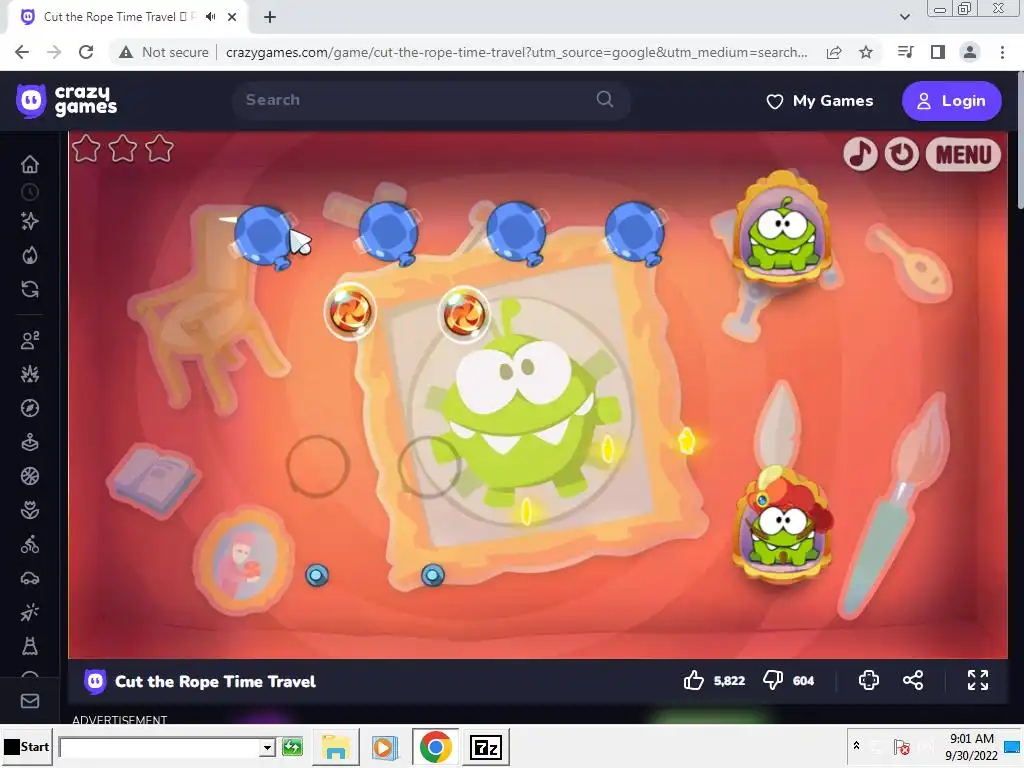Click the report bug icon below the game
The width and height of the screenshot is (1024, 768).
tap(869, 680)
